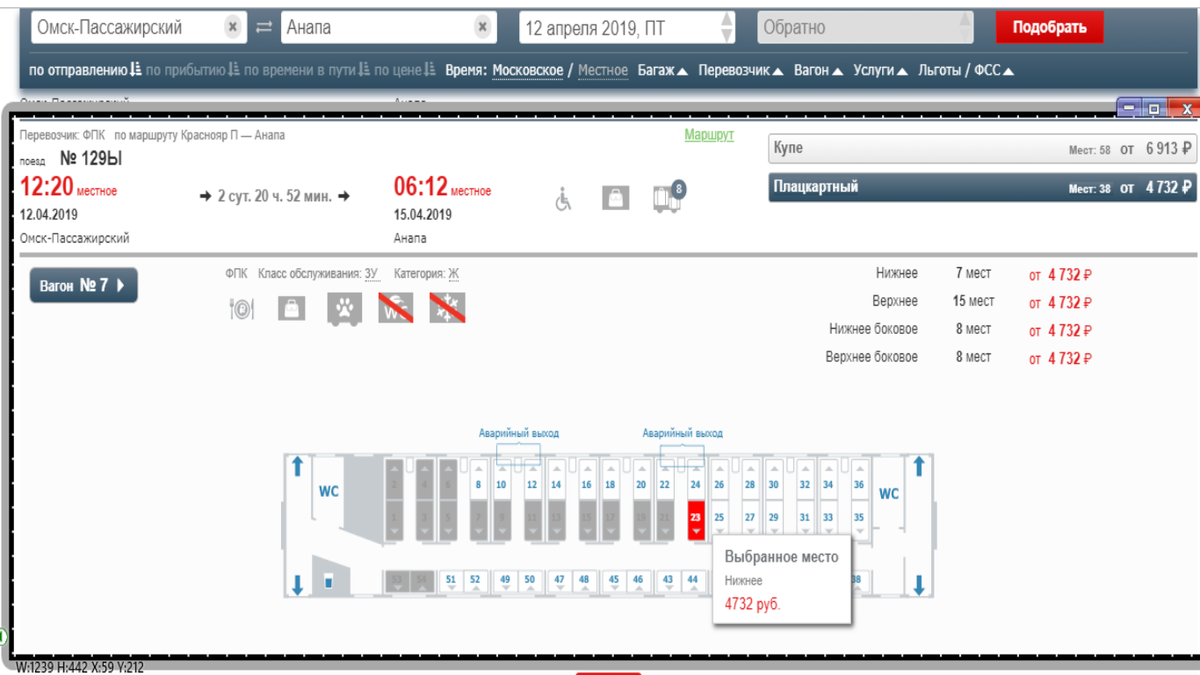Click the Анапа destination input
The height and width of the screenshot is (675, 1200).
[388, 28]
